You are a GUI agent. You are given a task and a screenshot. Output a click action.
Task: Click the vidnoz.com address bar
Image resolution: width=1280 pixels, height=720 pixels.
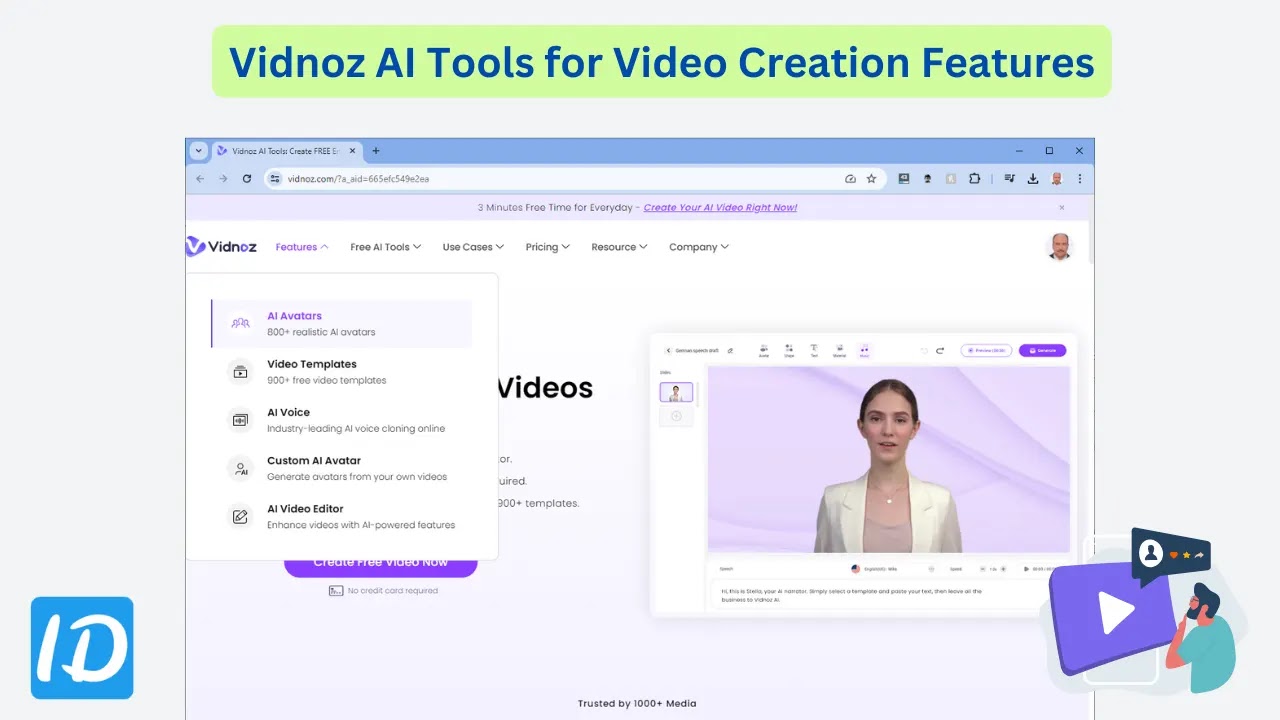click(x=573, y=179)
